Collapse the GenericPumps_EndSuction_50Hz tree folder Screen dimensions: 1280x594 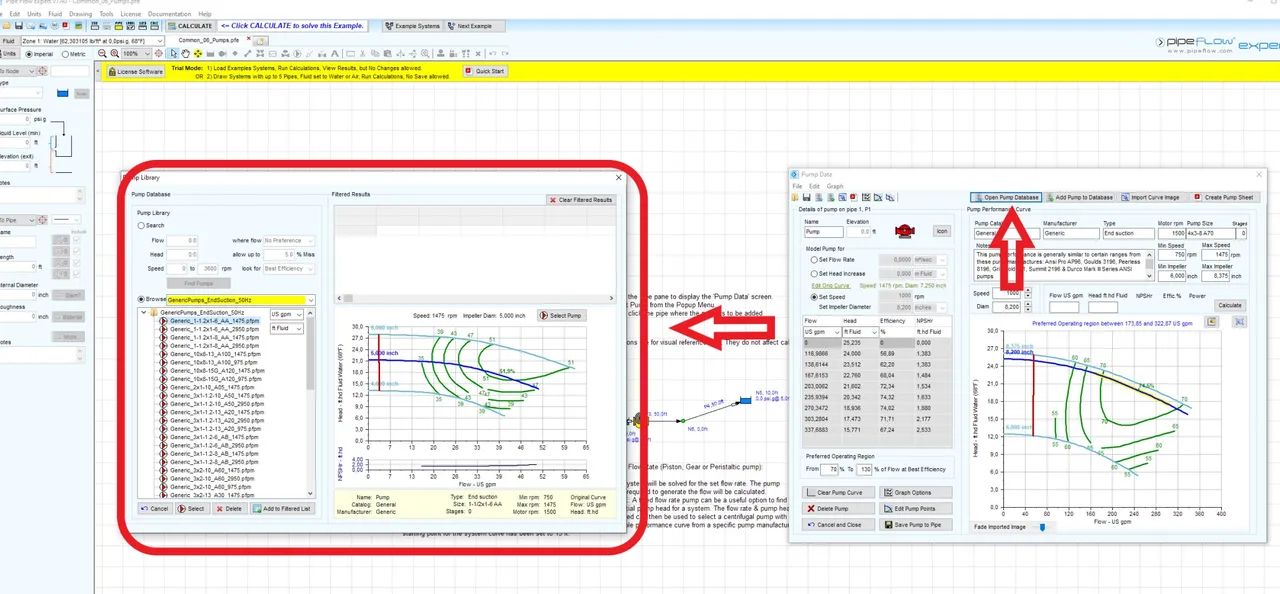[x=146, y=312]
